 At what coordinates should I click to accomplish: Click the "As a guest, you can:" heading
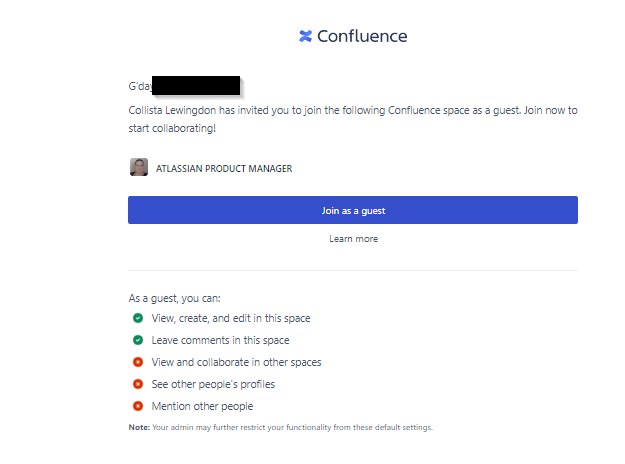pos(174,298)
